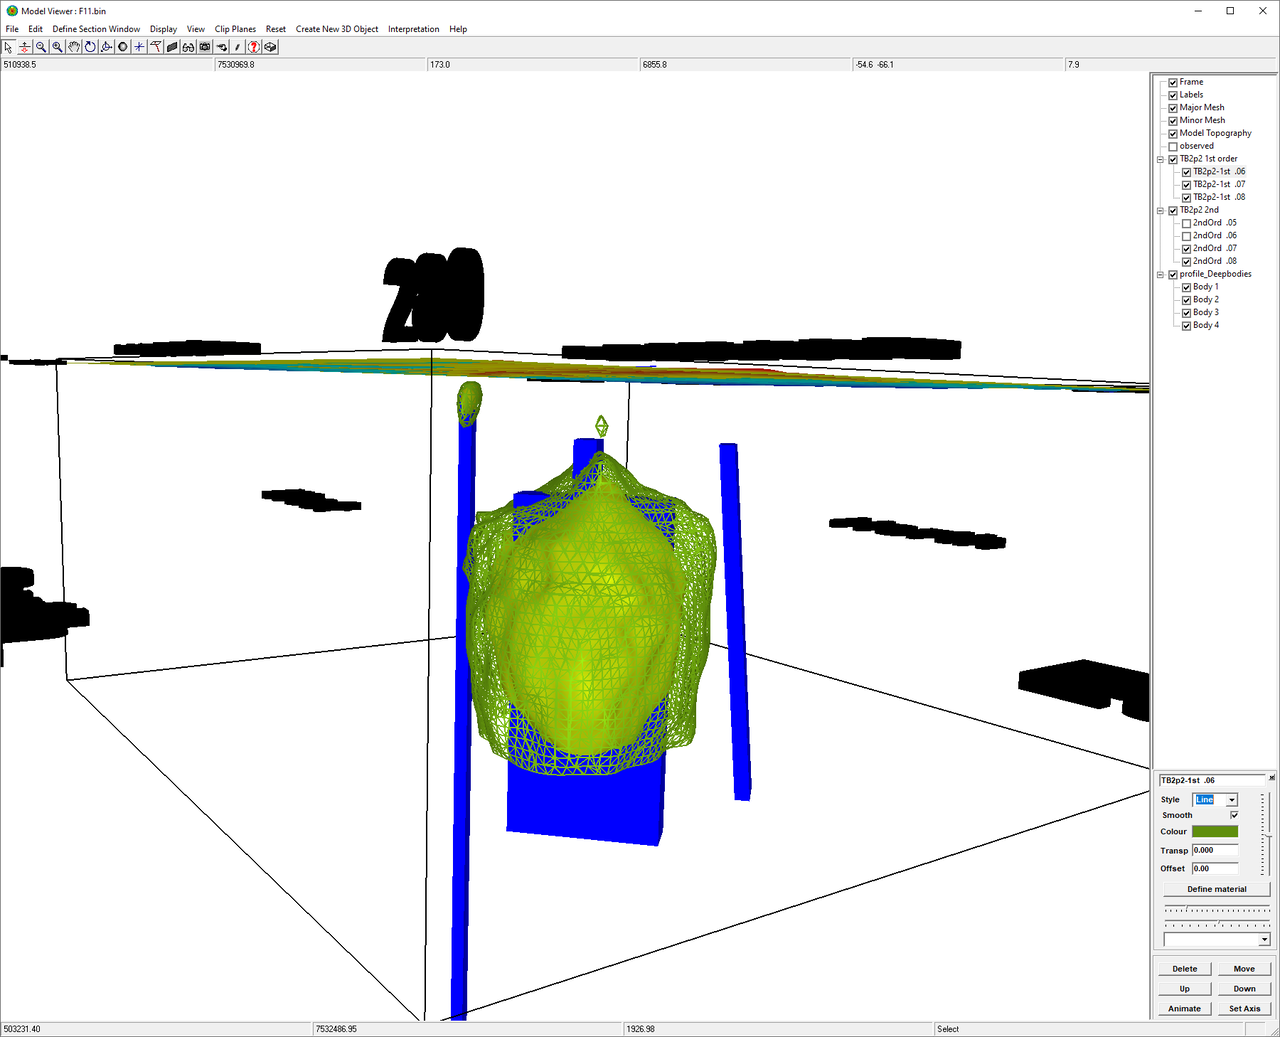This screenshot has height=1037, width=1280.
Task: Open the Style dropdown list
Action: click(1232, 800)
